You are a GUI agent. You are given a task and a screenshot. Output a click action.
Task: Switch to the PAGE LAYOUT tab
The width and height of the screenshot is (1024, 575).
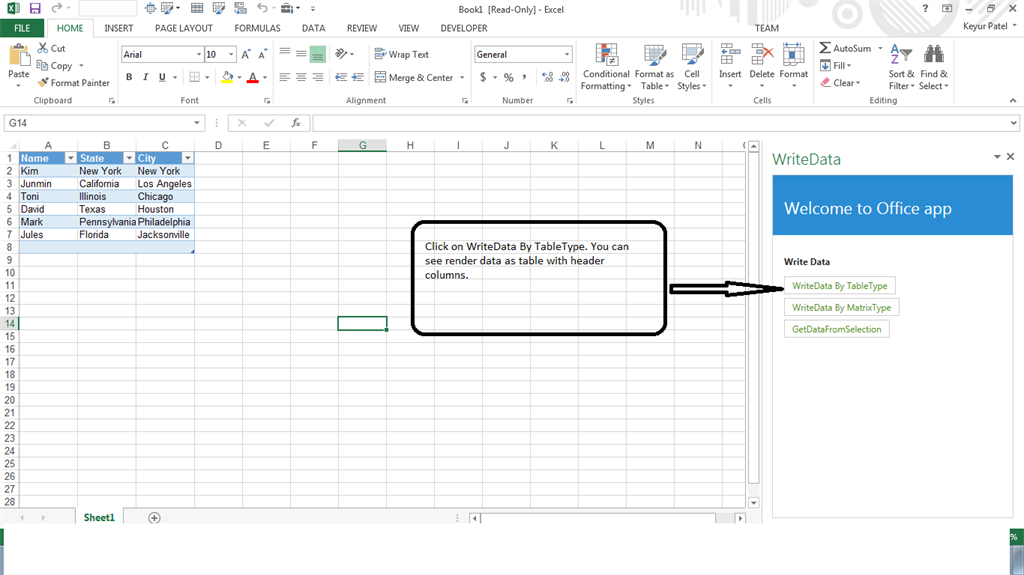point(184,28)
